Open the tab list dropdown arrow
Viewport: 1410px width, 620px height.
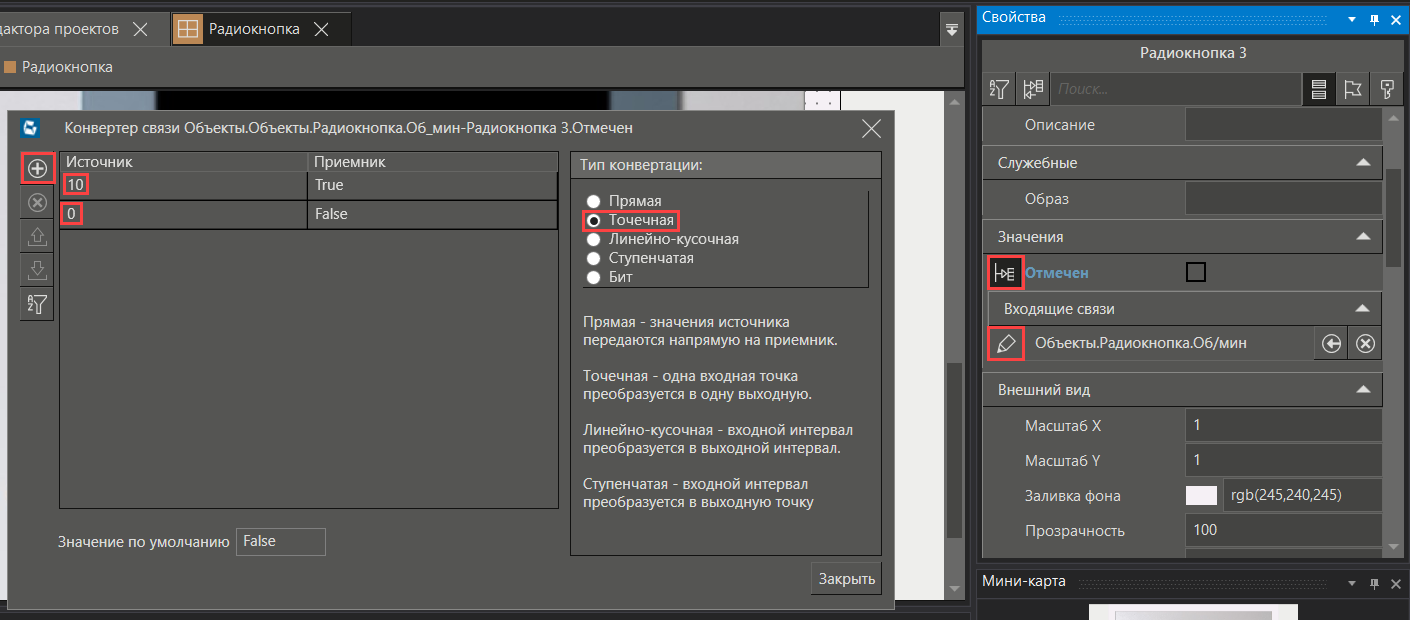tap(952, 30)
